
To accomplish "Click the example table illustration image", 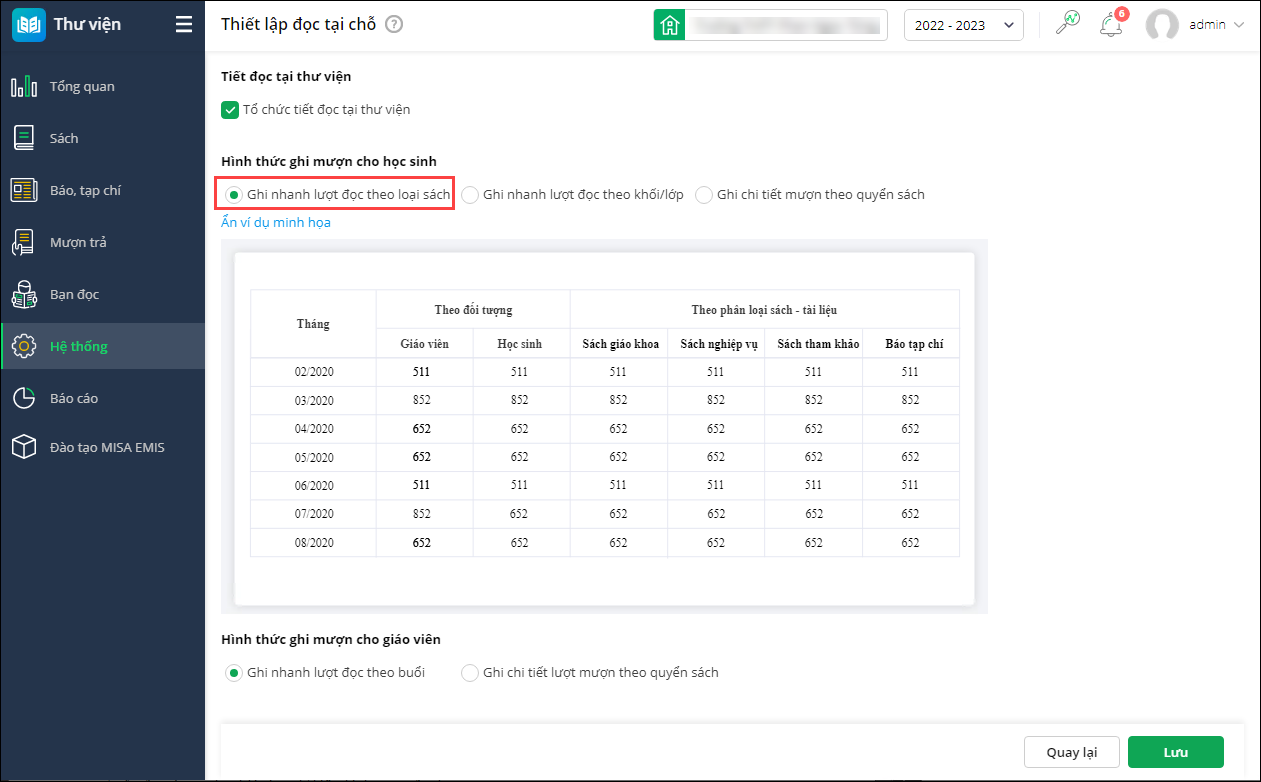I will (x=604, y=428).
